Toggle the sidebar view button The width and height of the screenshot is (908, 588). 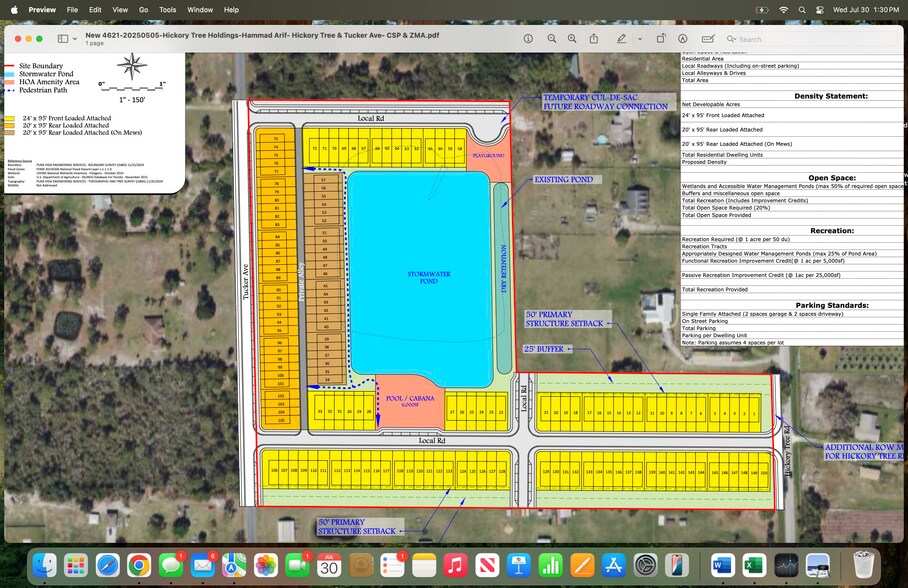pos(62,38)
